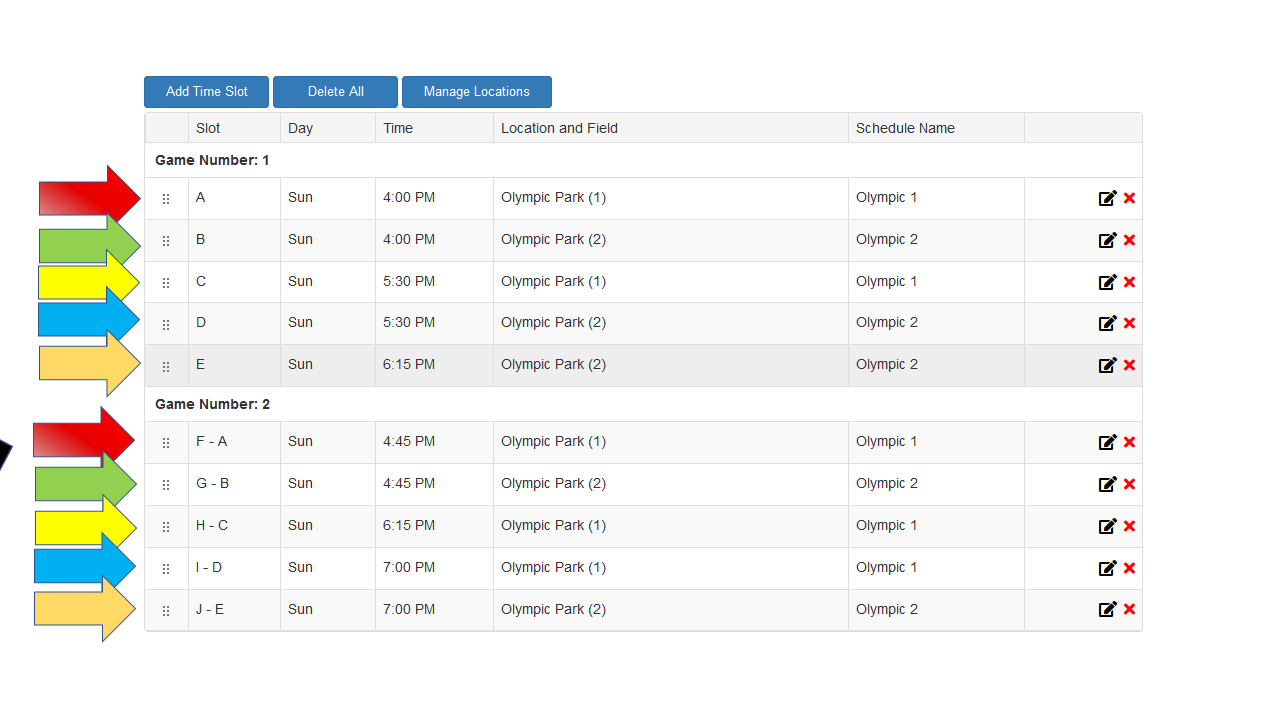This screenshot has width=1280, height=720.
Task: Delete time slot I - D
Action: [x=1129, y=568]
